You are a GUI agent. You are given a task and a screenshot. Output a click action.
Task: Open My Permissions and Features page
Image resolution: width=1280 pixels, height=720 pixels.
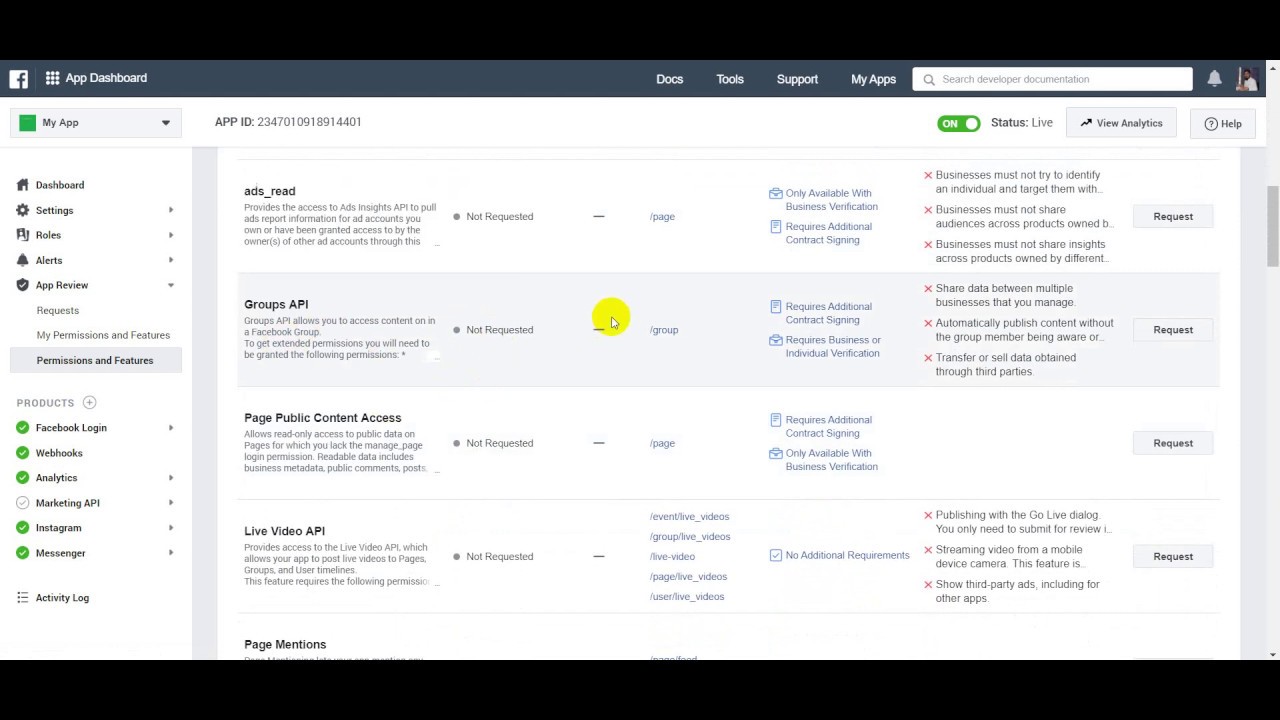(103, 335)
